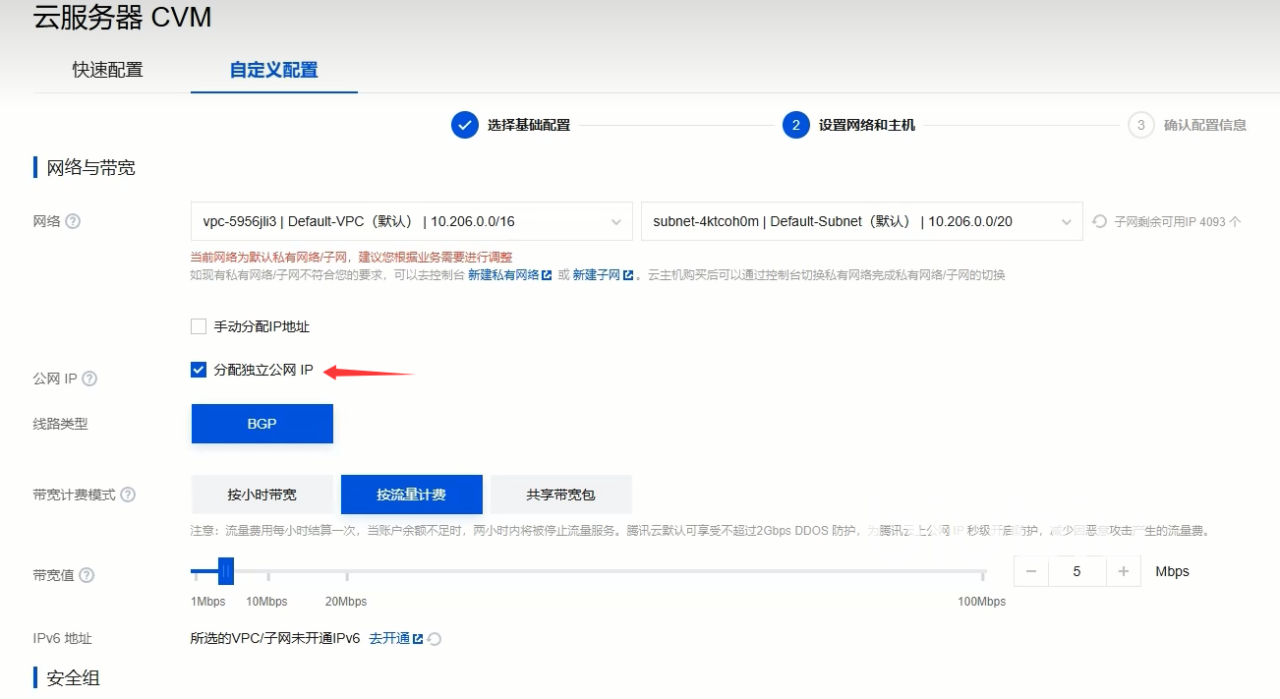The width and height of the screenshot is (1280, 699).
Task: Click the help icon next to 带宽计费模式
Action: tap(128, 495)
